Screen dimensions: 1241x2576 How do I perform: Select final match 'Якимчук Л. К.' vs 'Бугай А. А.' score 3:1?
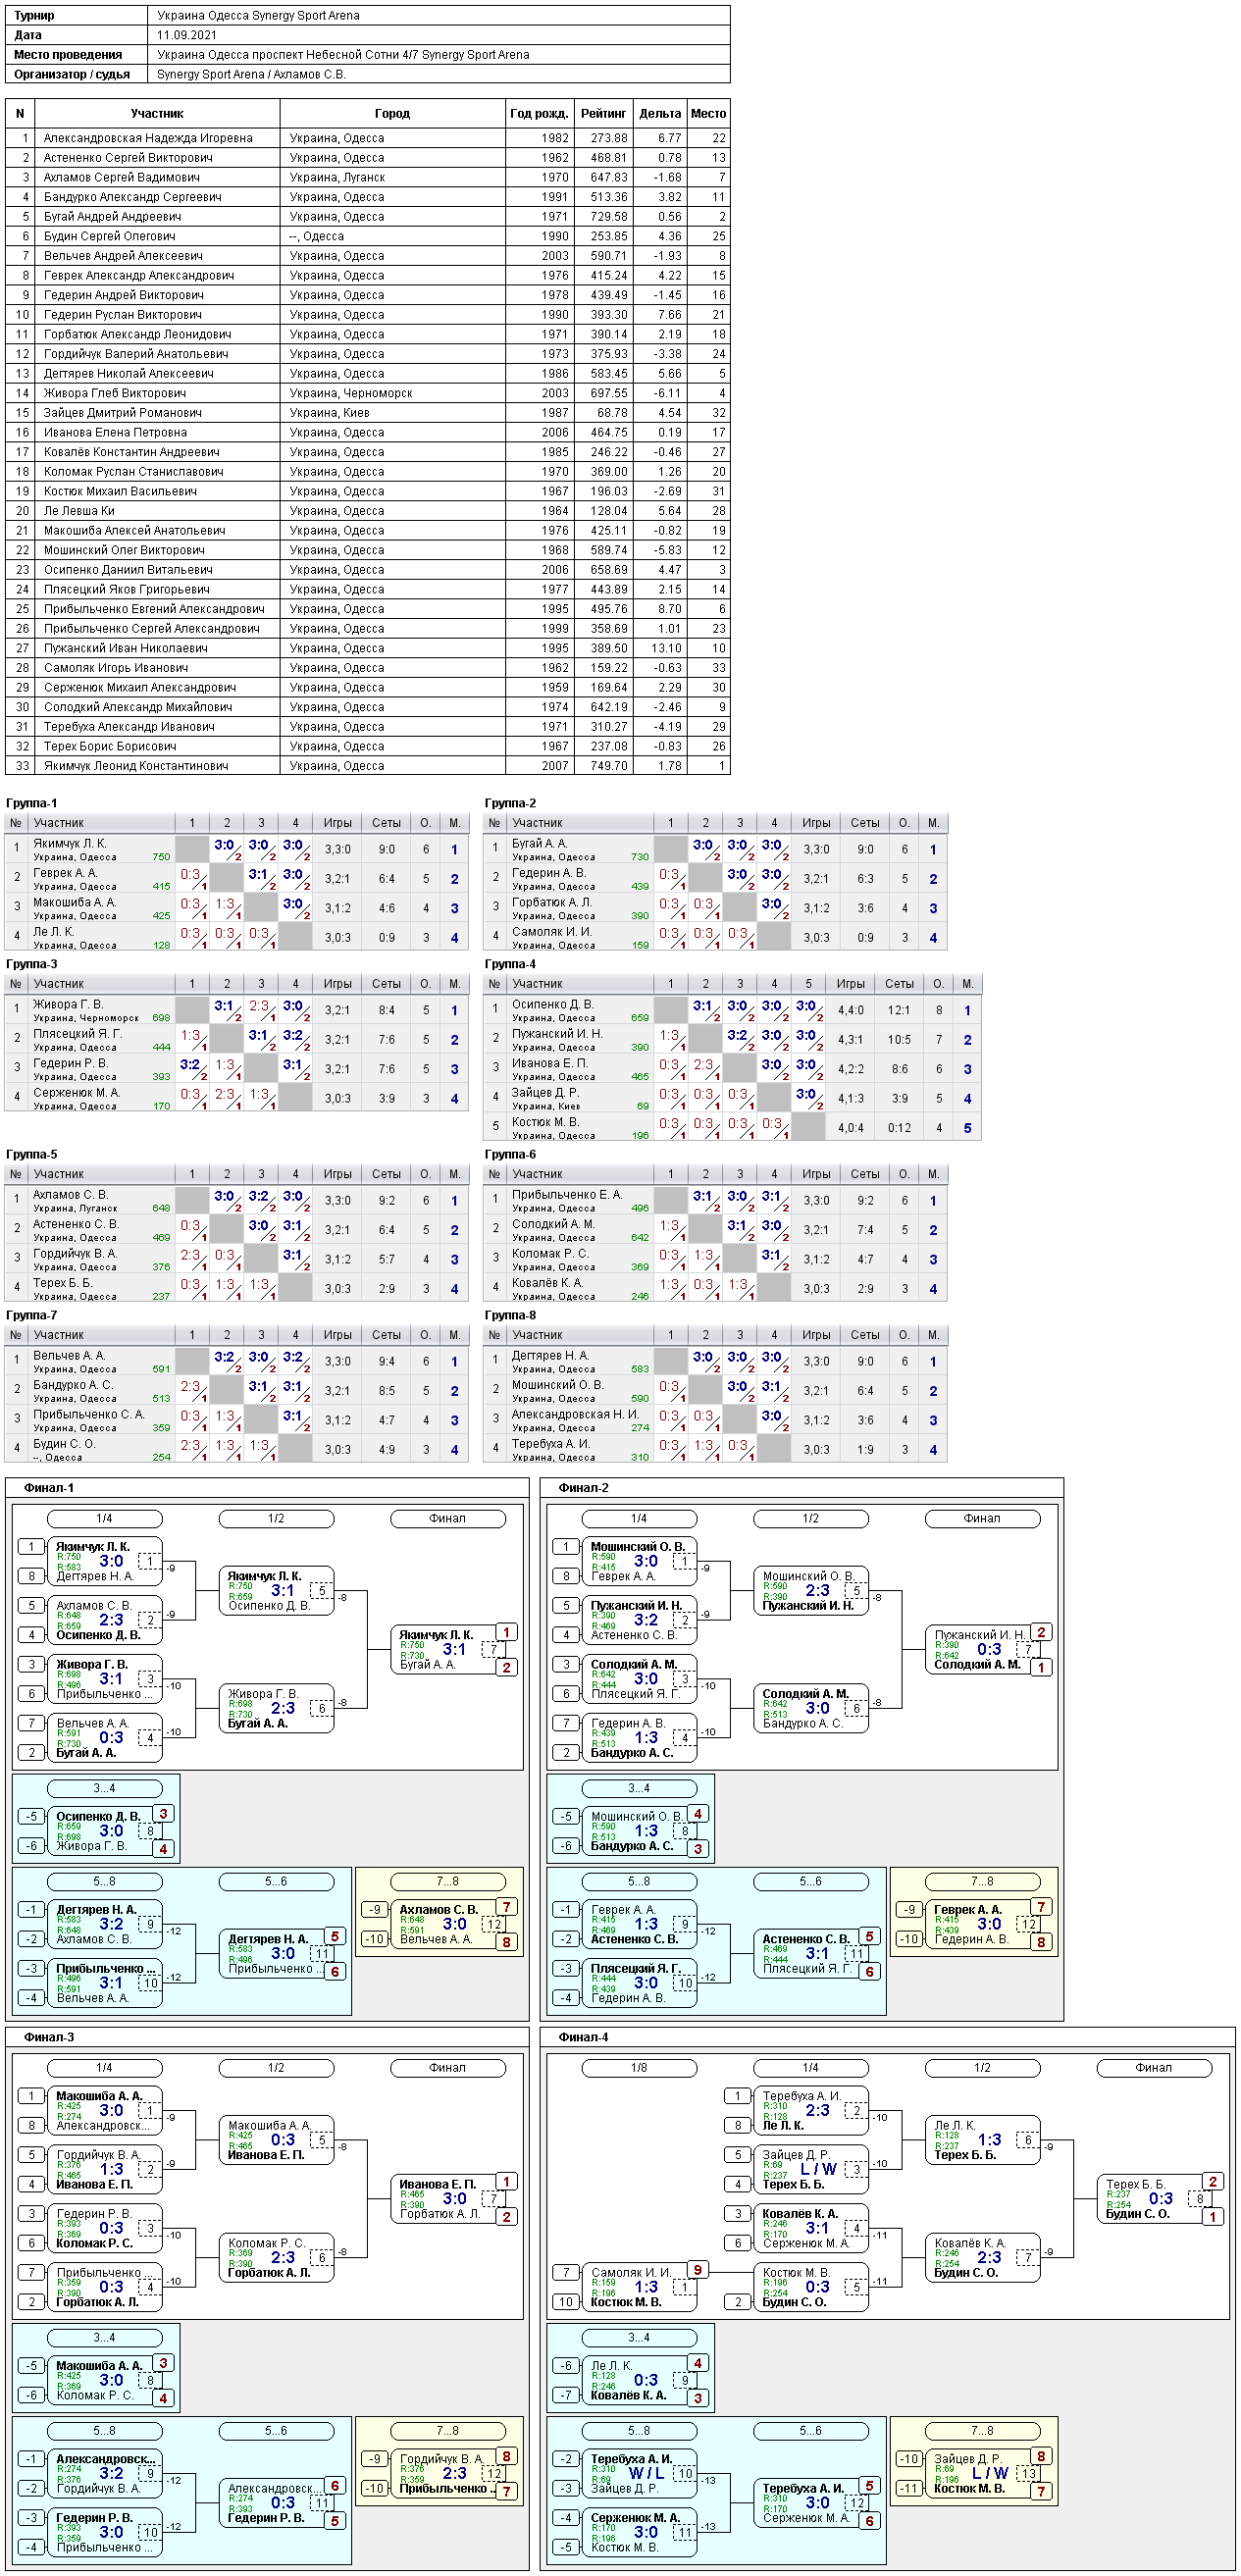(454, 1649)
